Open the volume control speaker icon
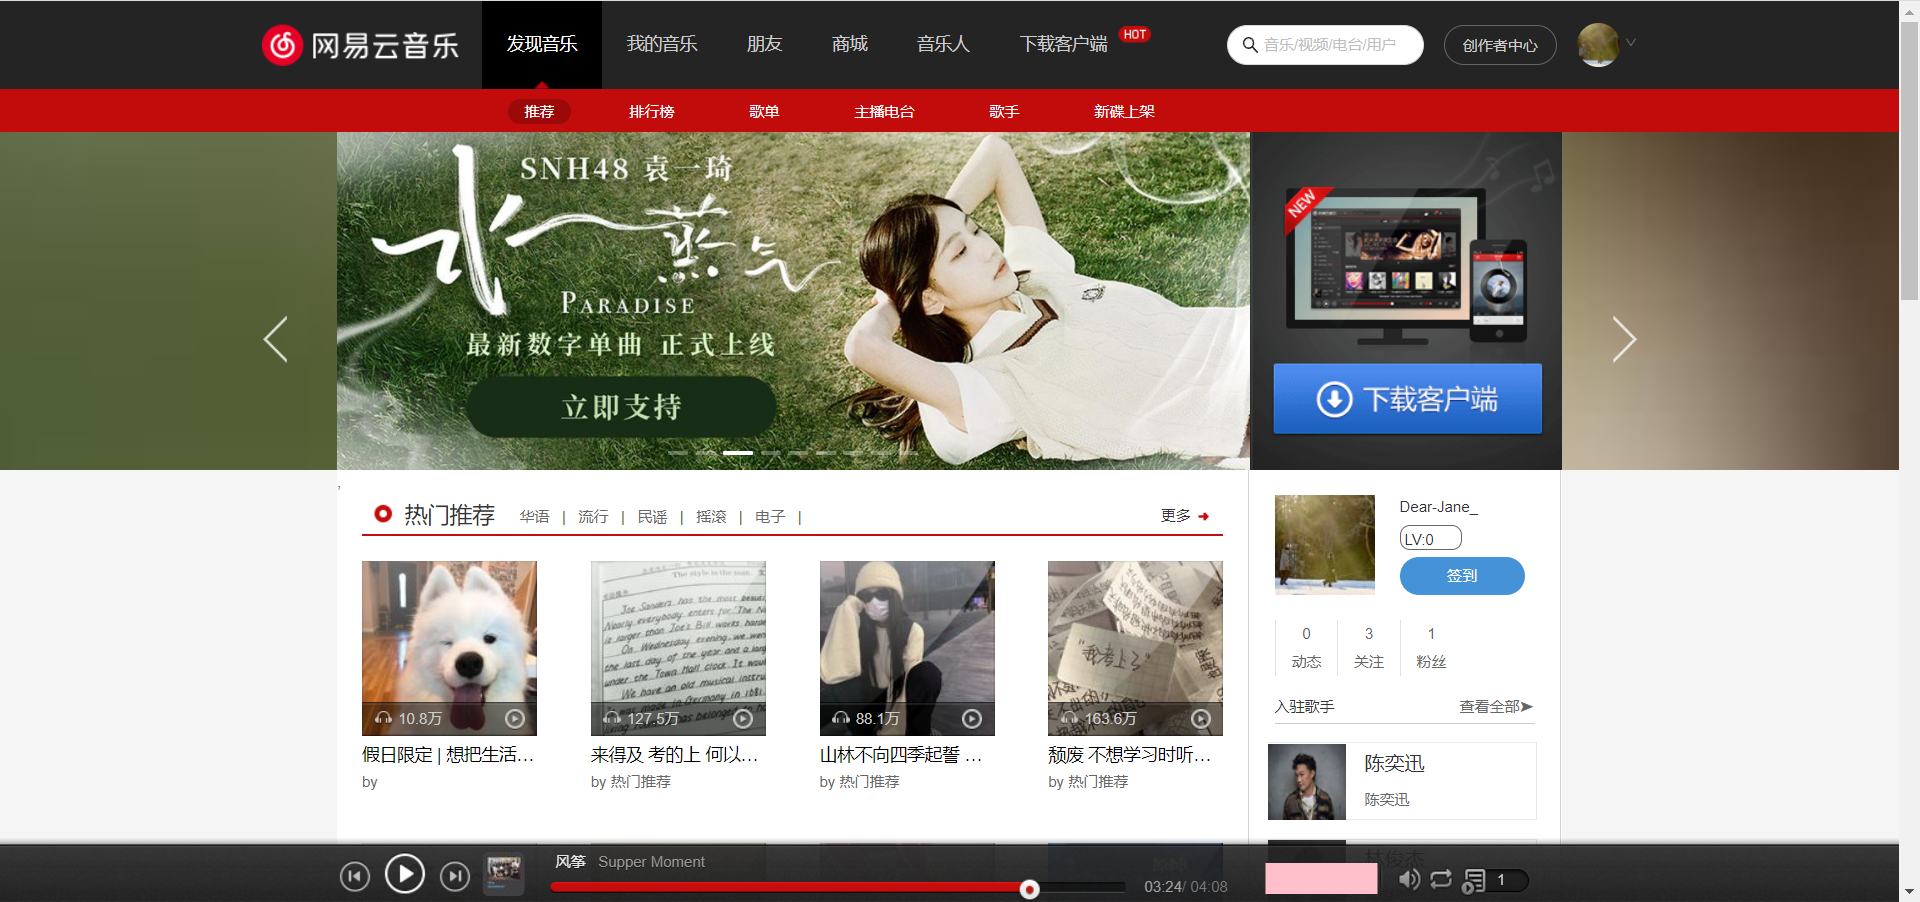Image resolution: width=1920 pixels, height=902 pixels. [1410, 880]
